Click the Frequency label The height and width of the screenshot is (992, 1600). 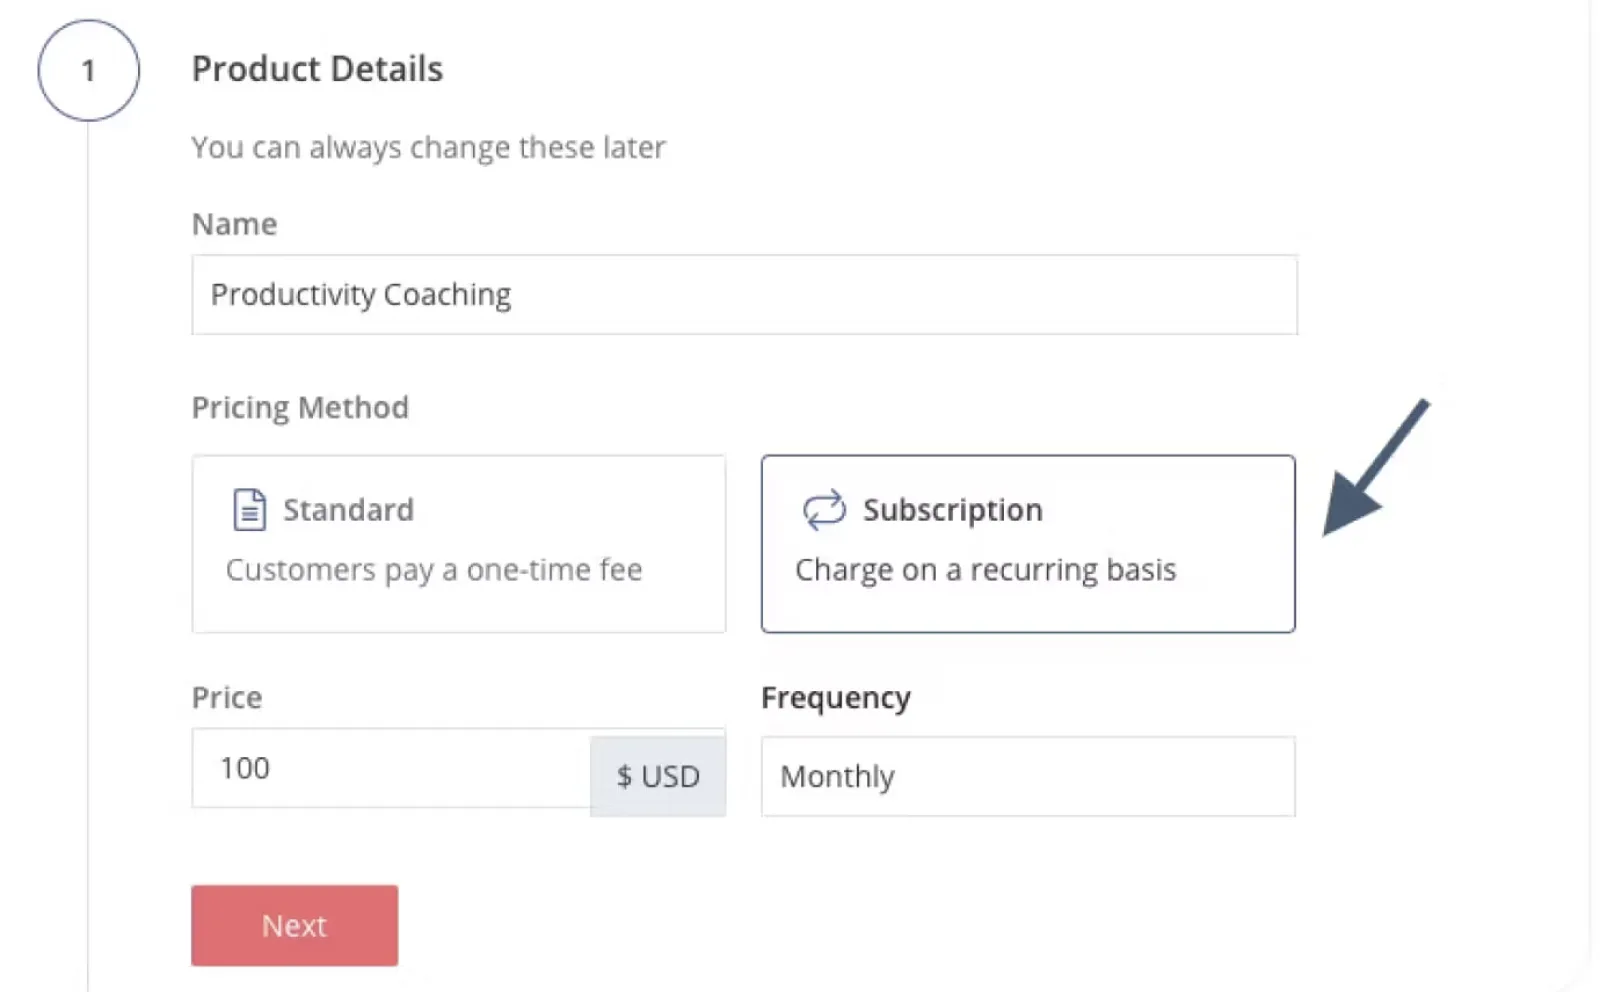click(x=835, y=698)
